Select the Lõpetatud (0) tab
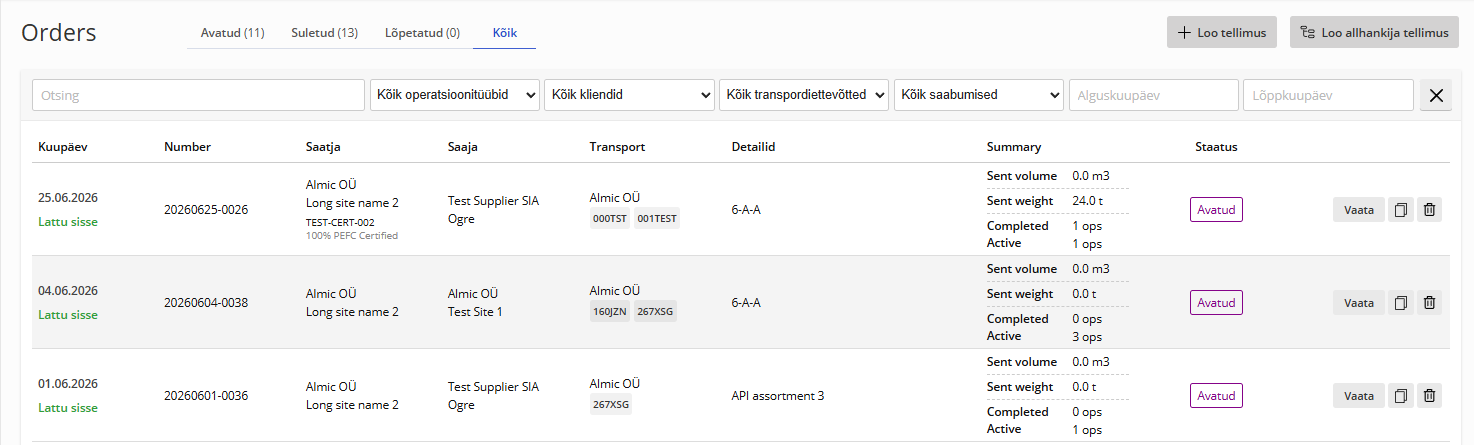The width and height of the screenshot is (1474, 445). click(x=422, y=33)
